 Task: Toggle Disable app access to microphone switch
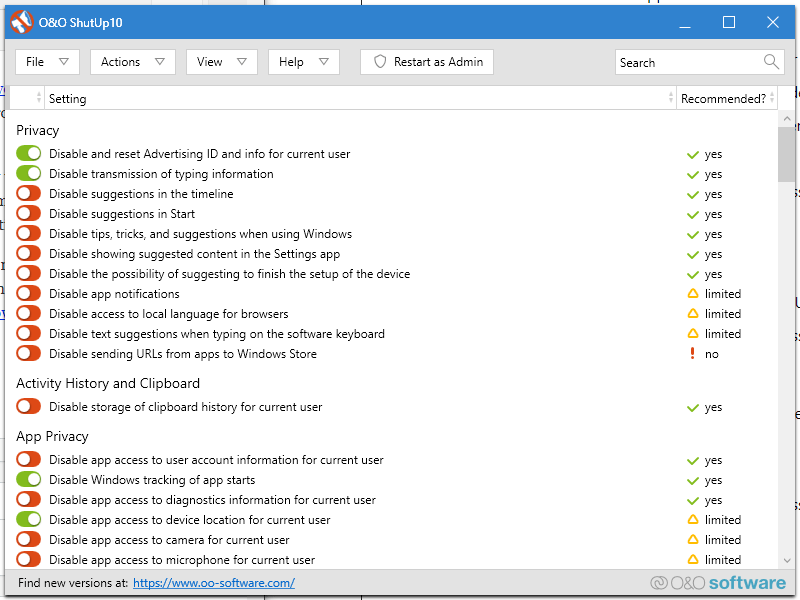click(x=29, y=559)
